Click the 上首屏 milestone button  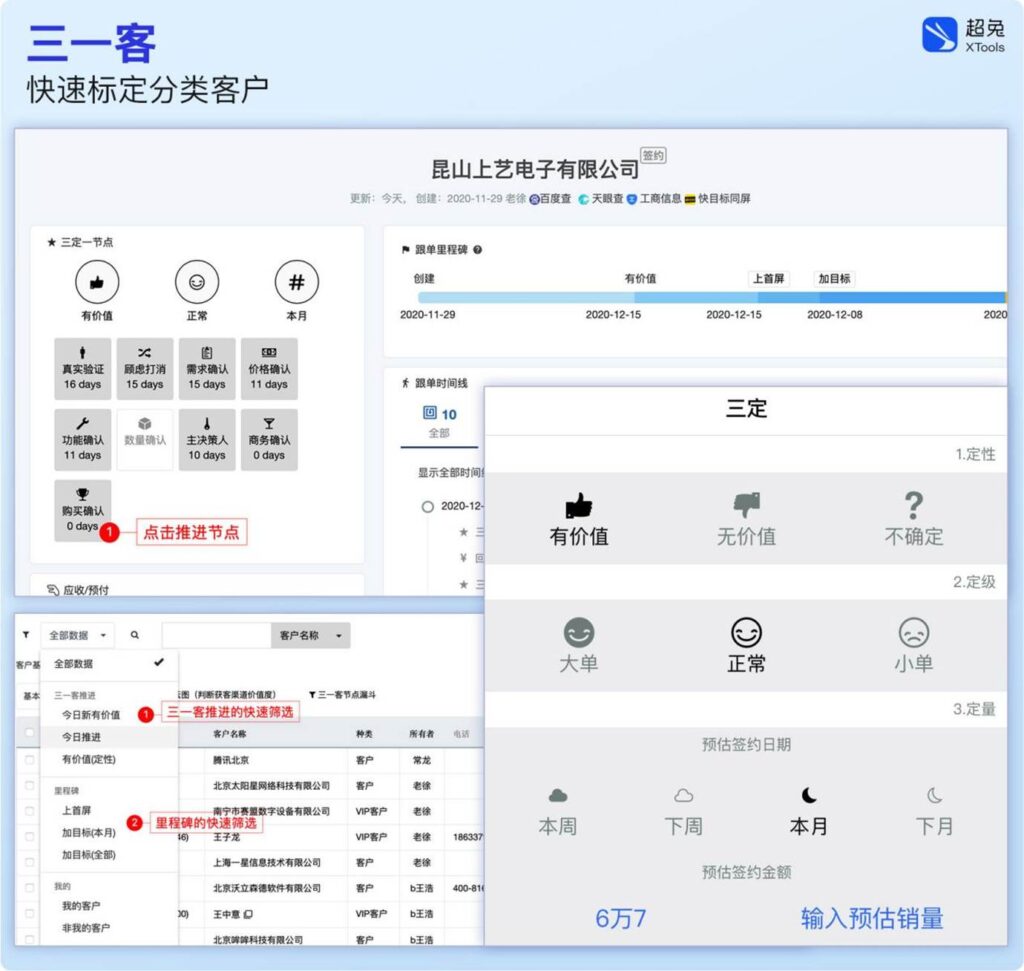coord(768,278)
